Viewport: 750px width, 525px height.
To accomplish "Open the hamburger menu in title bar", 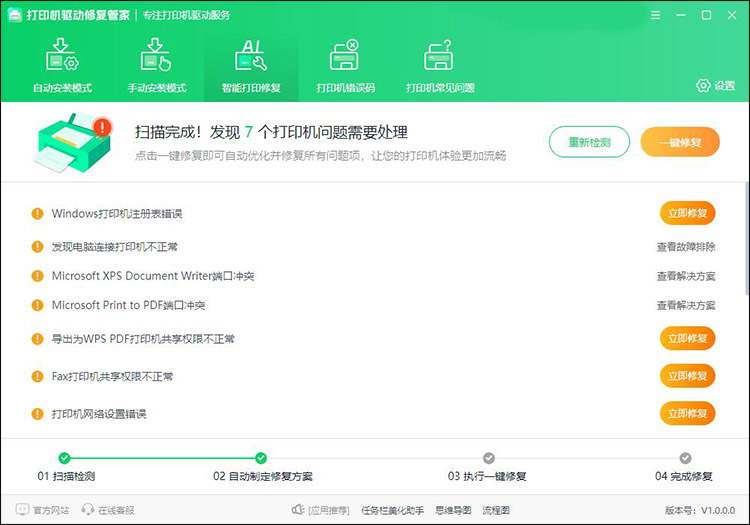I will (655, 16).
